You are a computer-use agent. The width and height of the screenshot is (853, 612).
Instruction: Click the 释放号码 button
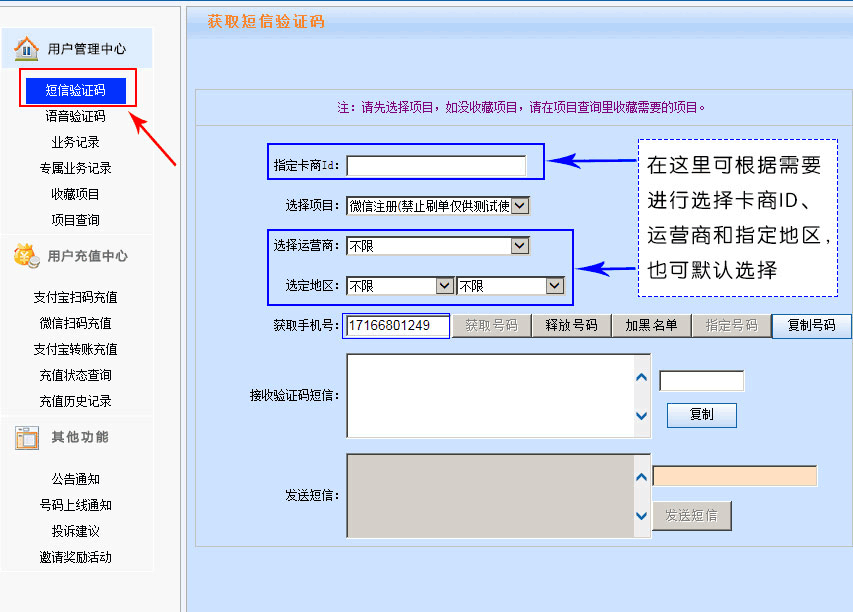click(x=571, y=326)
